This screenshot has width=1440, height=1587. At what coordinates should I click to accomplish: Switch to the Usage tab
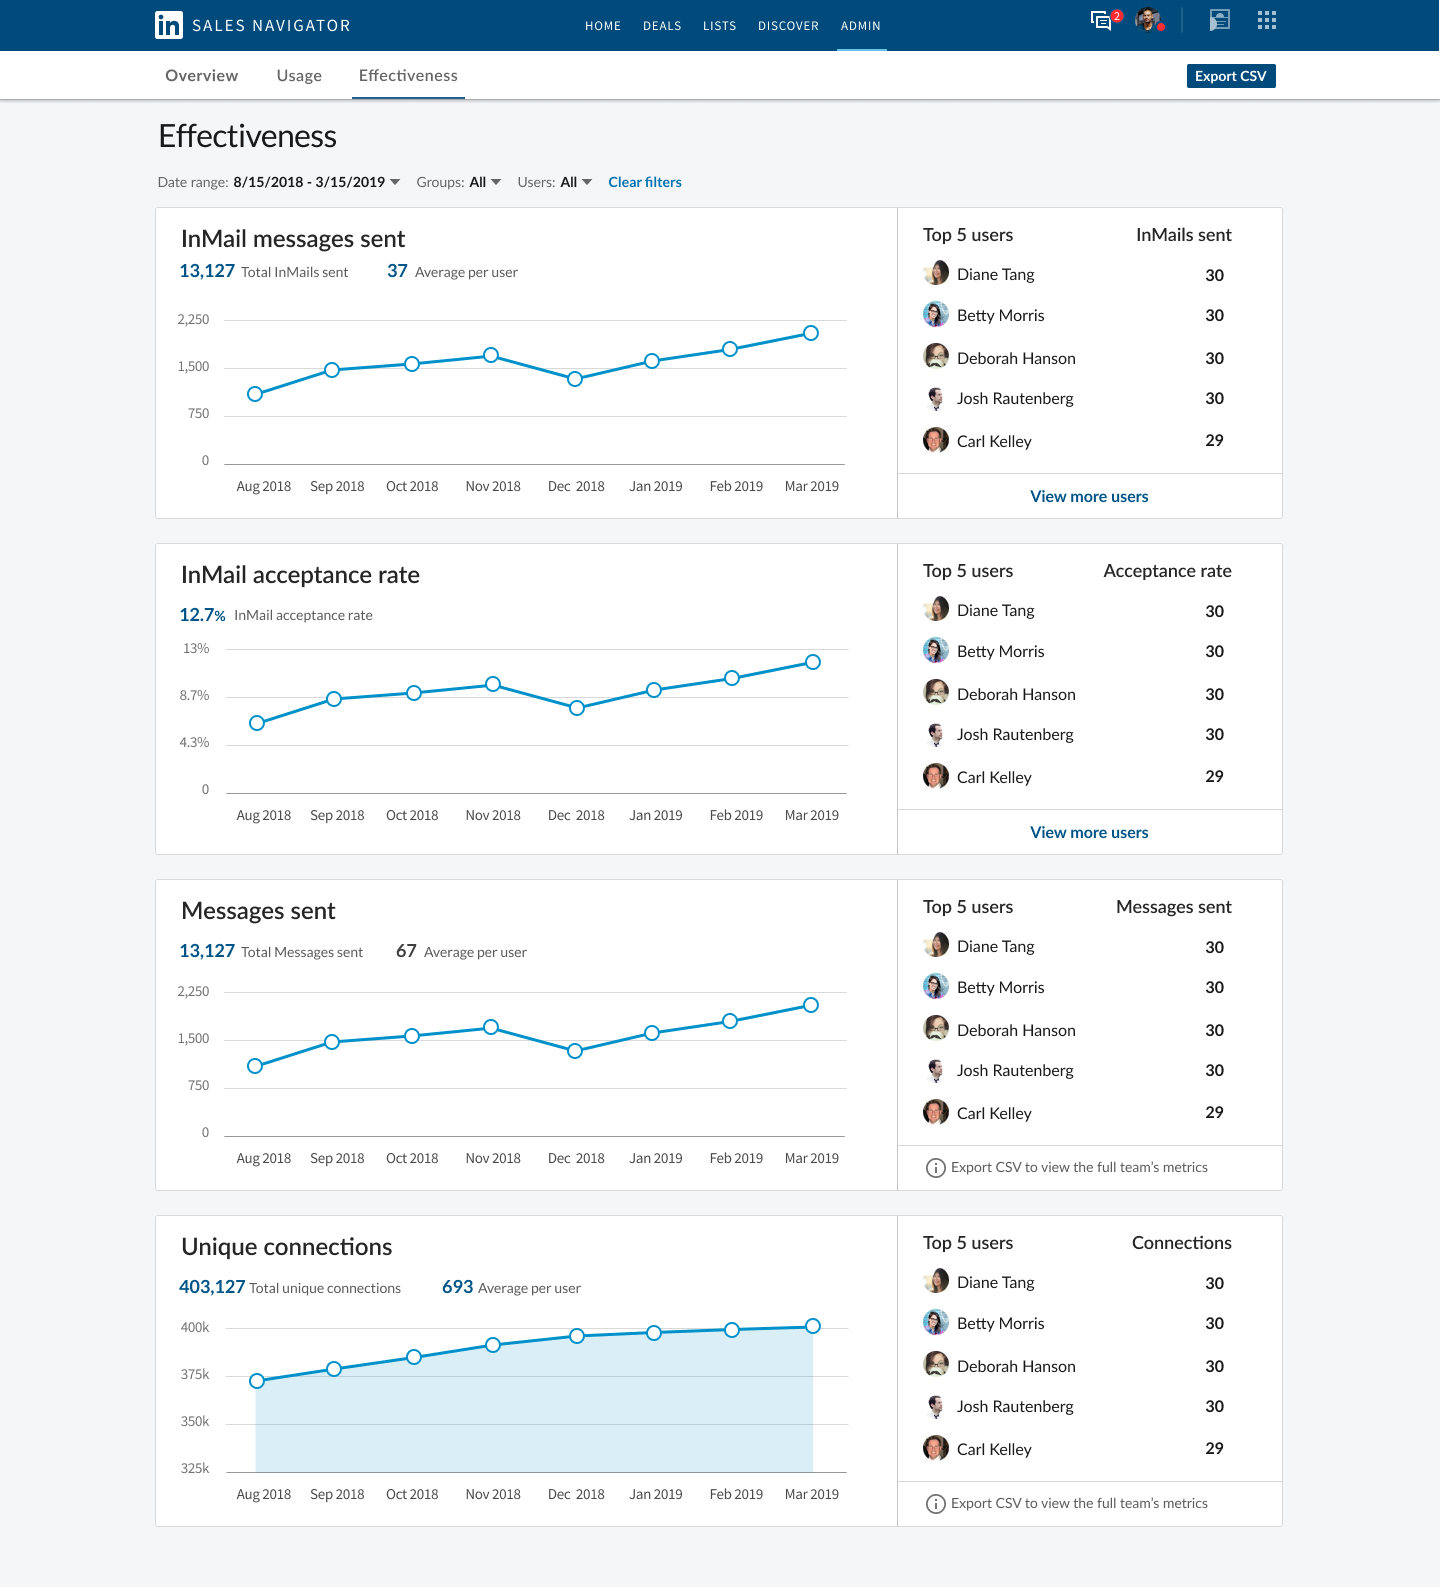tap(299, 75)
